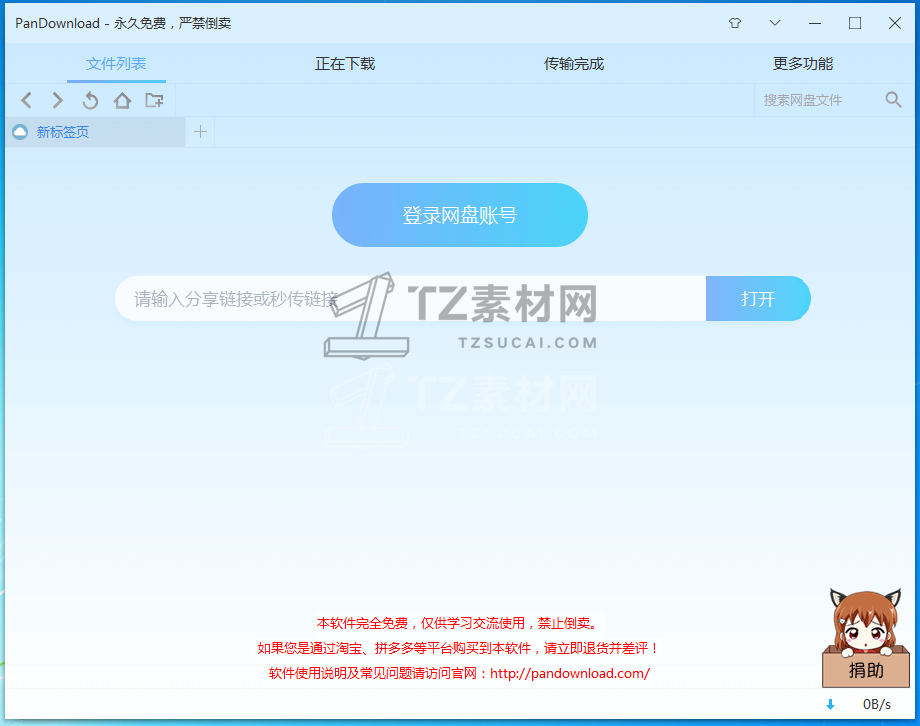Refresh the file list
The image size is (920, 726).
(90, 100)
